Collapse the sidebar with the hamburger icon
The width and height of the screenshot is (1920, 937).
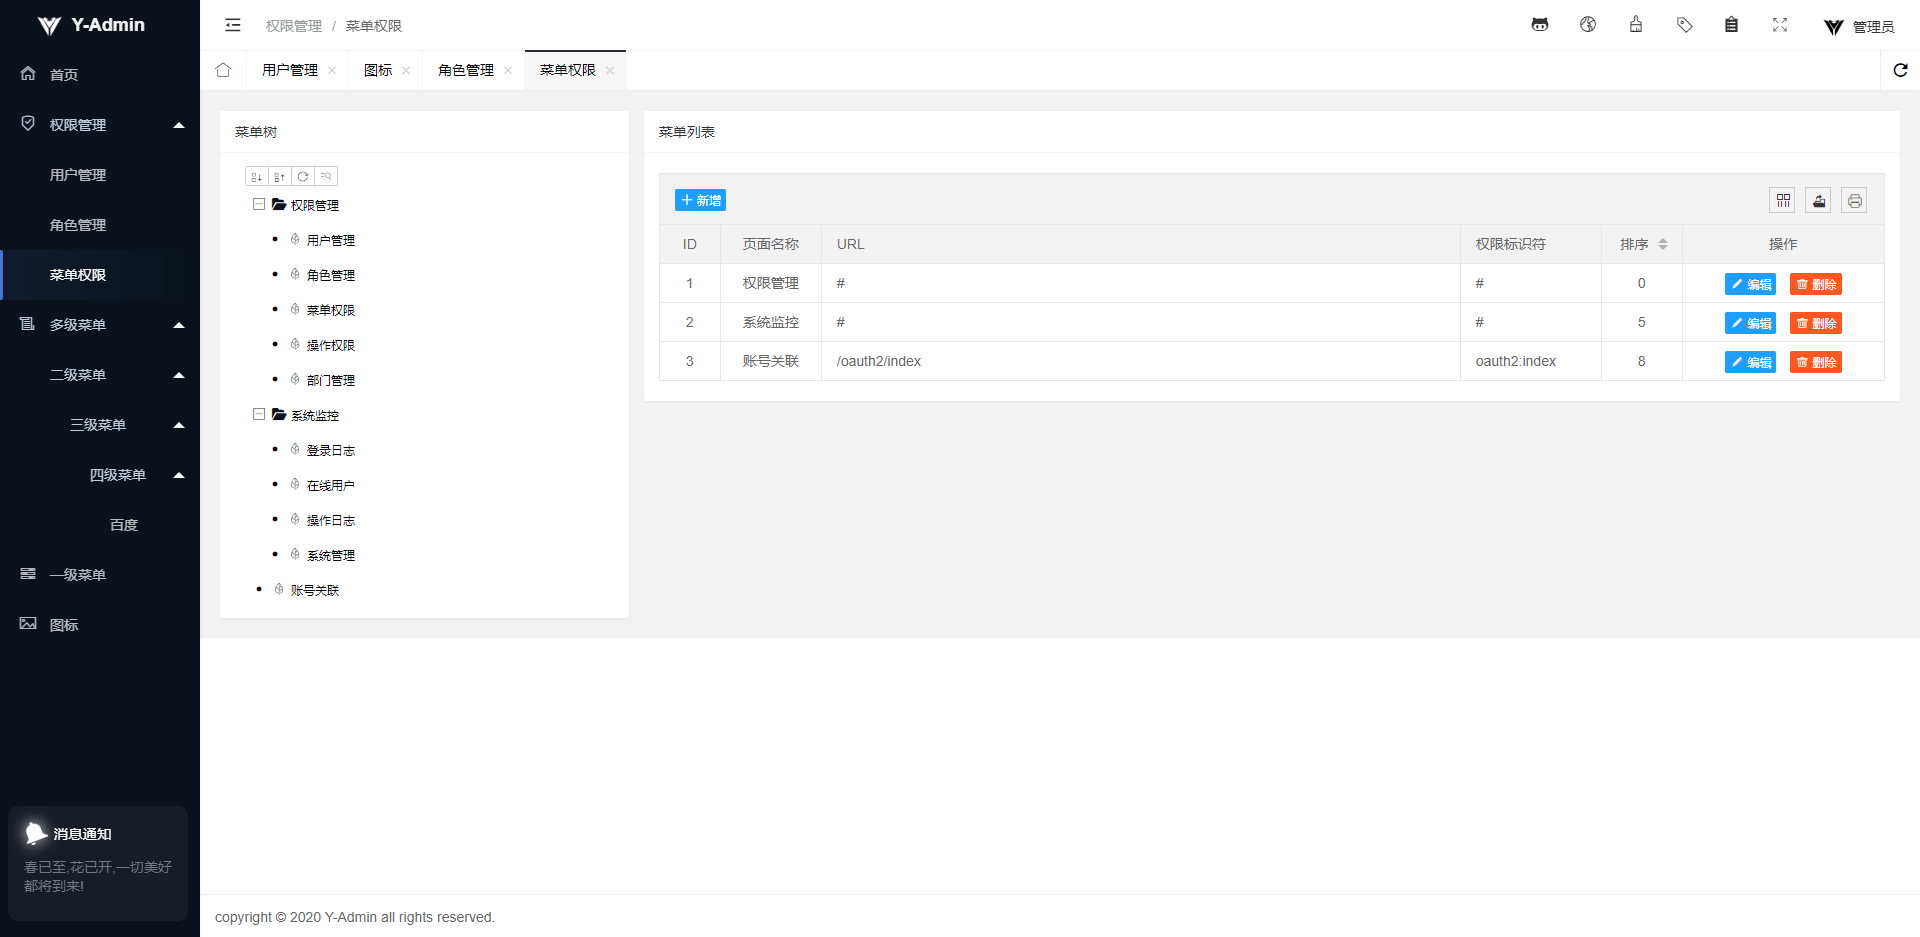[233, 25]
